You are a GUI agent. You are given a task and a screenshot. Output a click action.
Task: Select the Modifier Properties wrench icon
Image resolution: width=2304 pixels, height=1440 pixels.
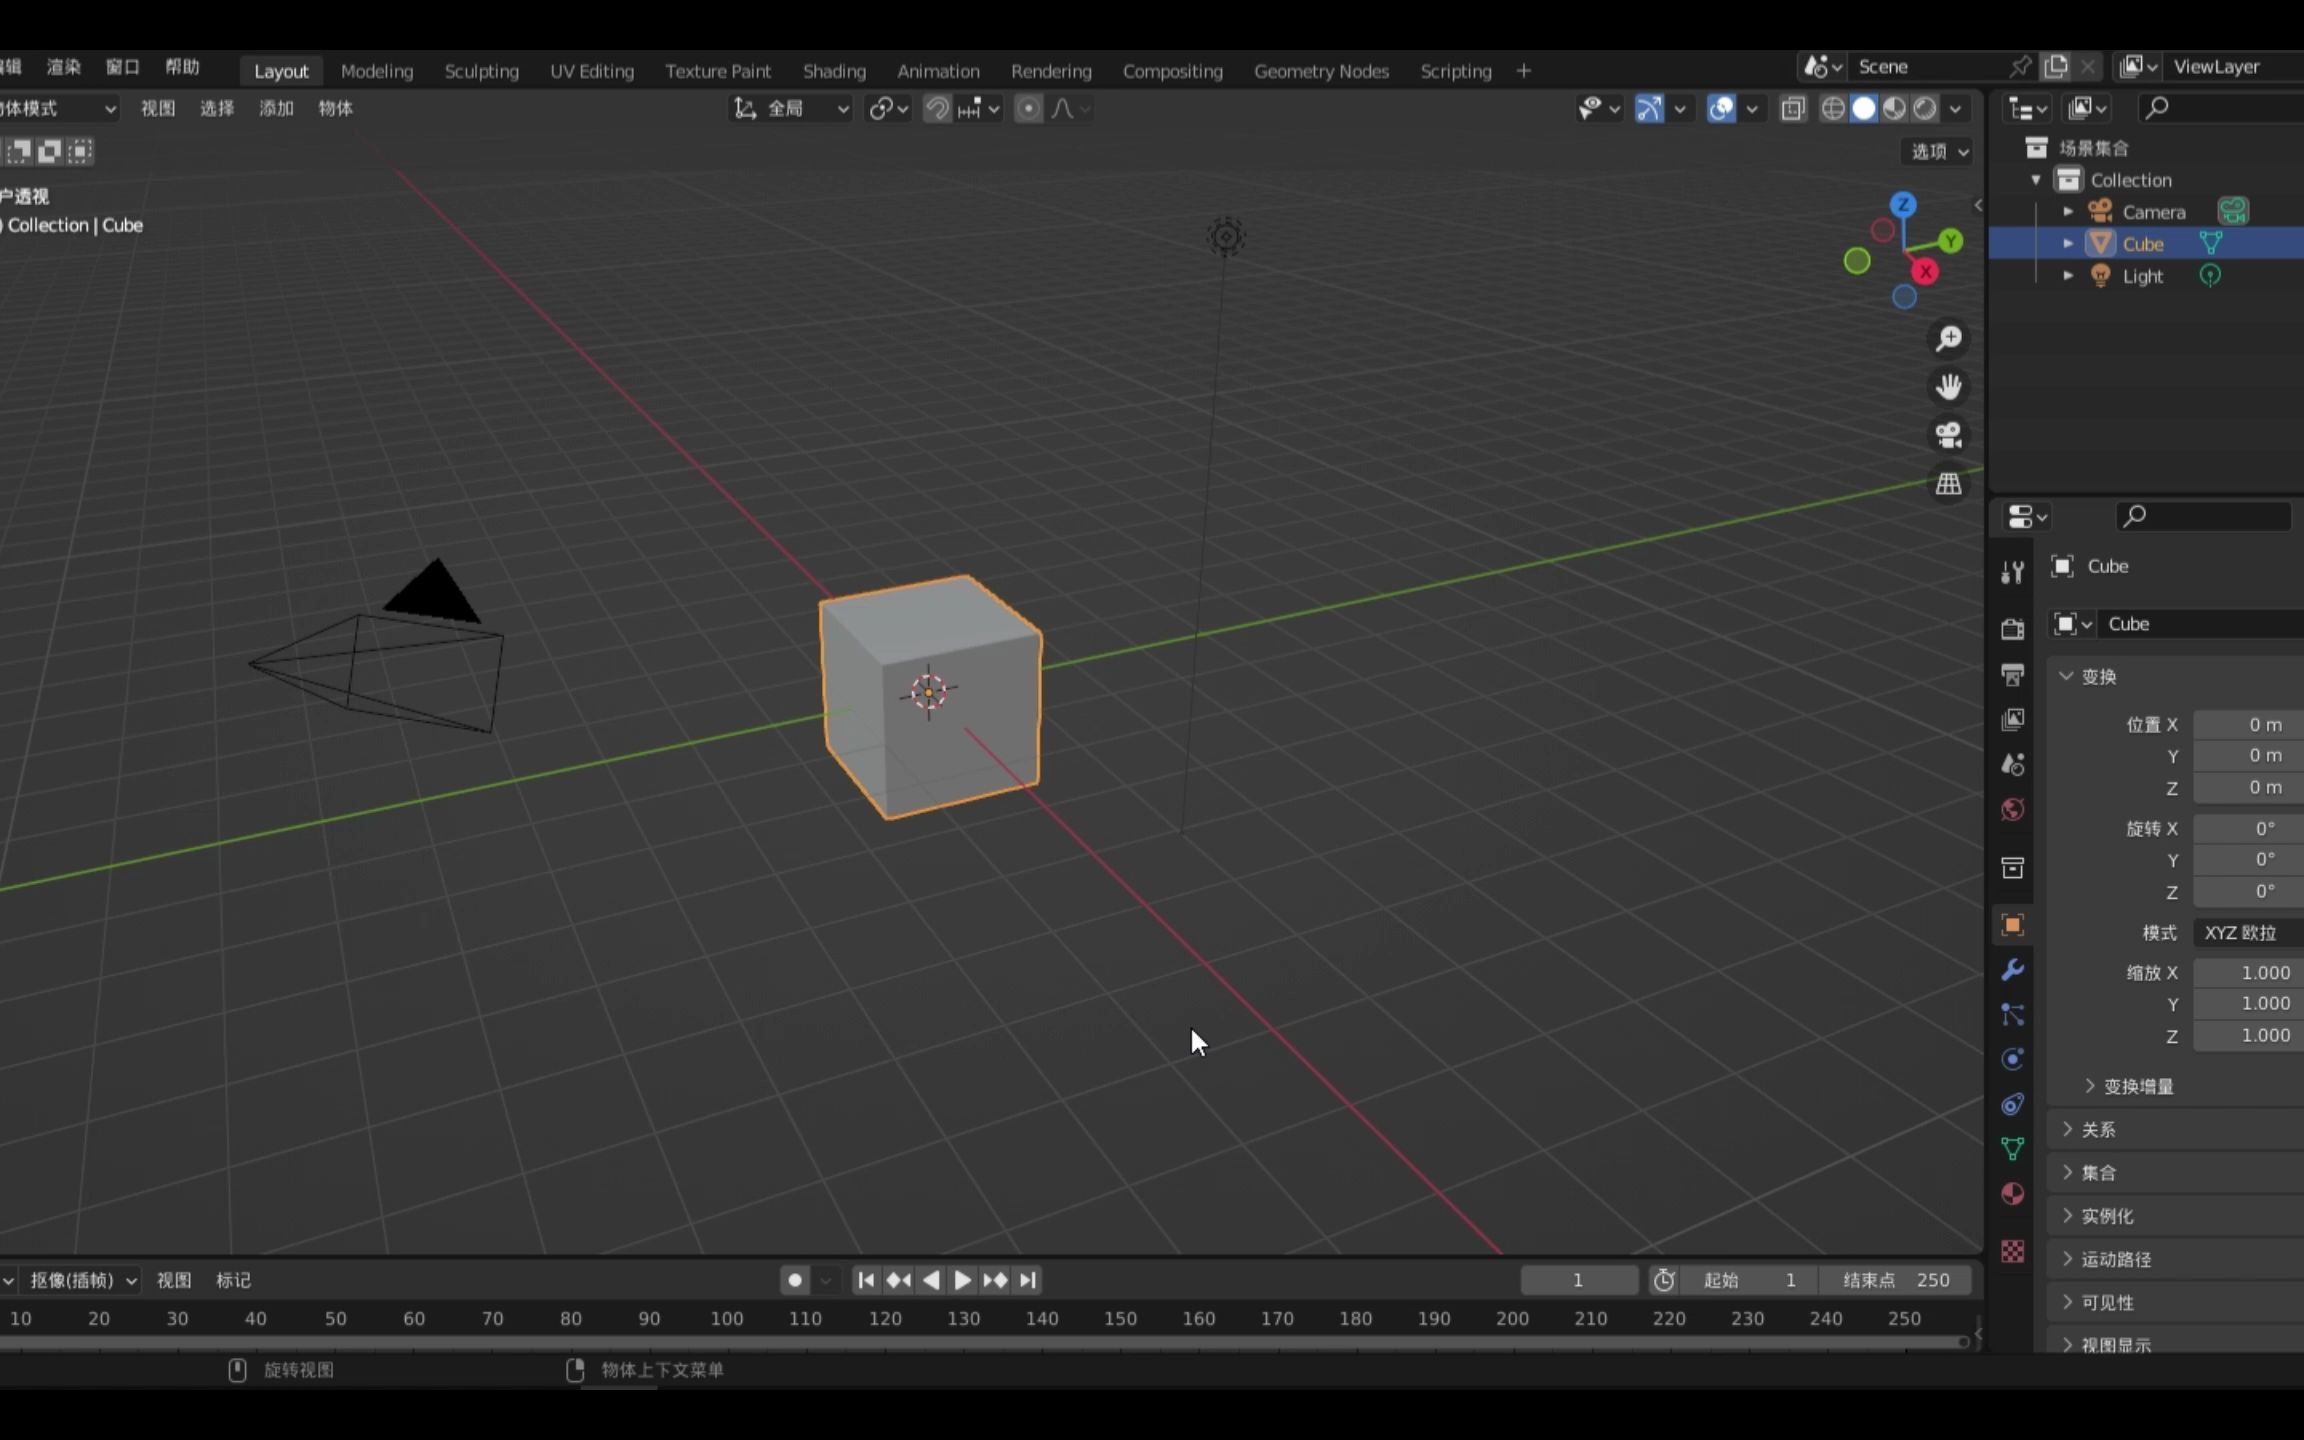point(2013,969)
